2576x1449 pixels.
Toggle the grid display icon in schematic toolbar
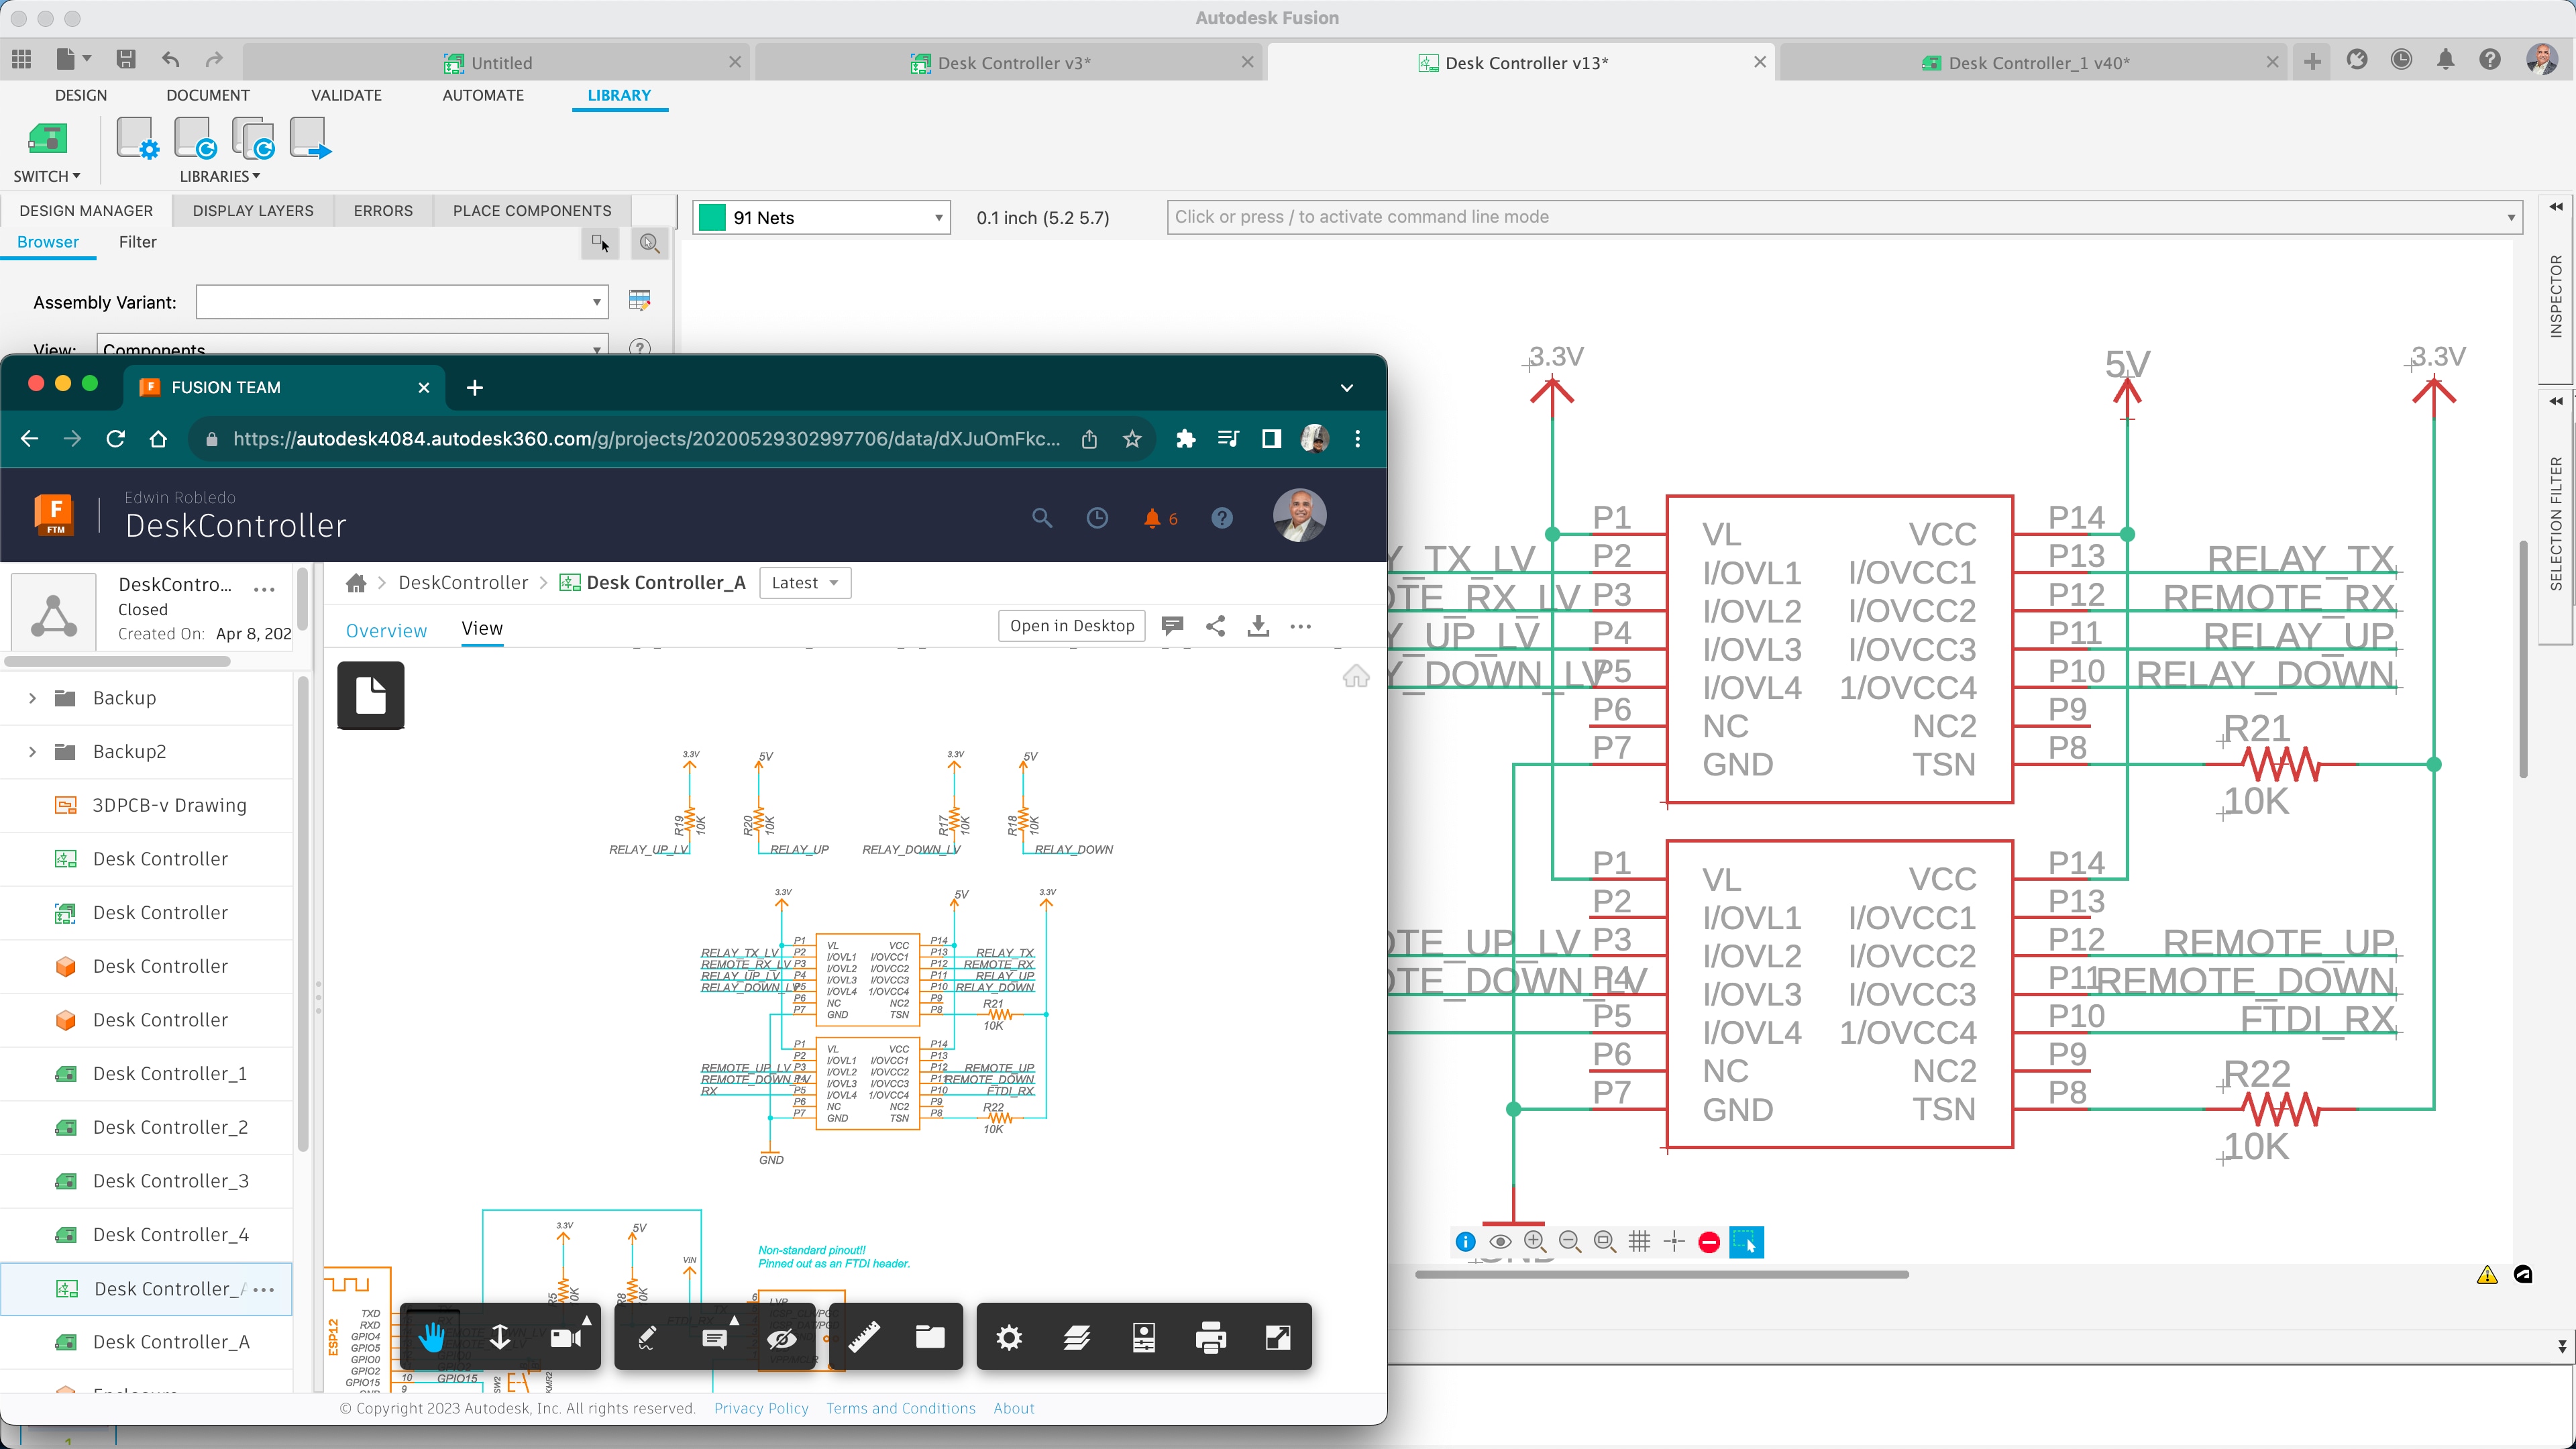click(1640, 1242)
